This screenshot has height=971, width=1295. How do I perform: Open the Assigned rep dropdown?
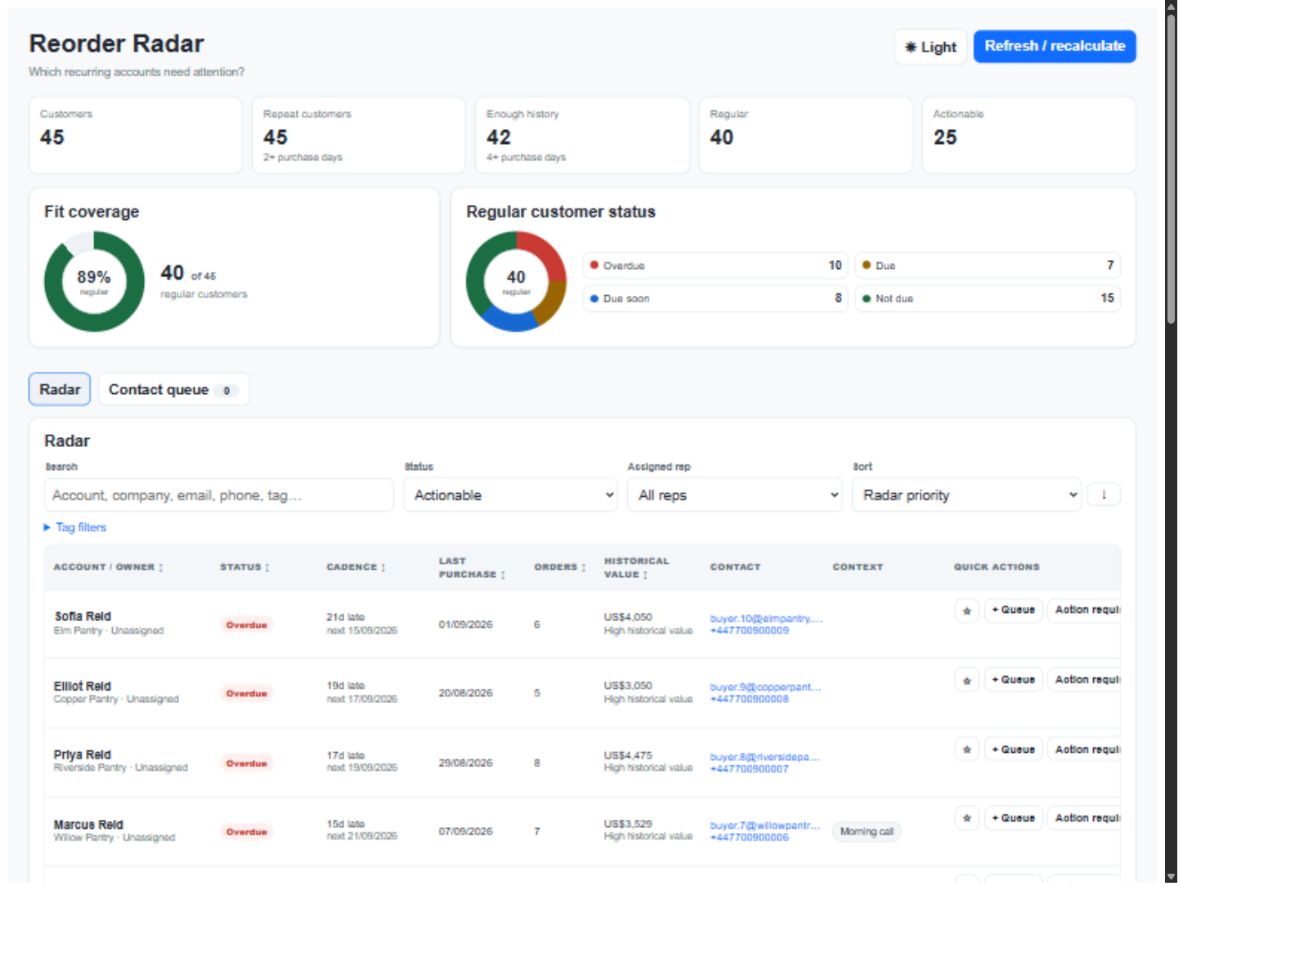(735, 495)
